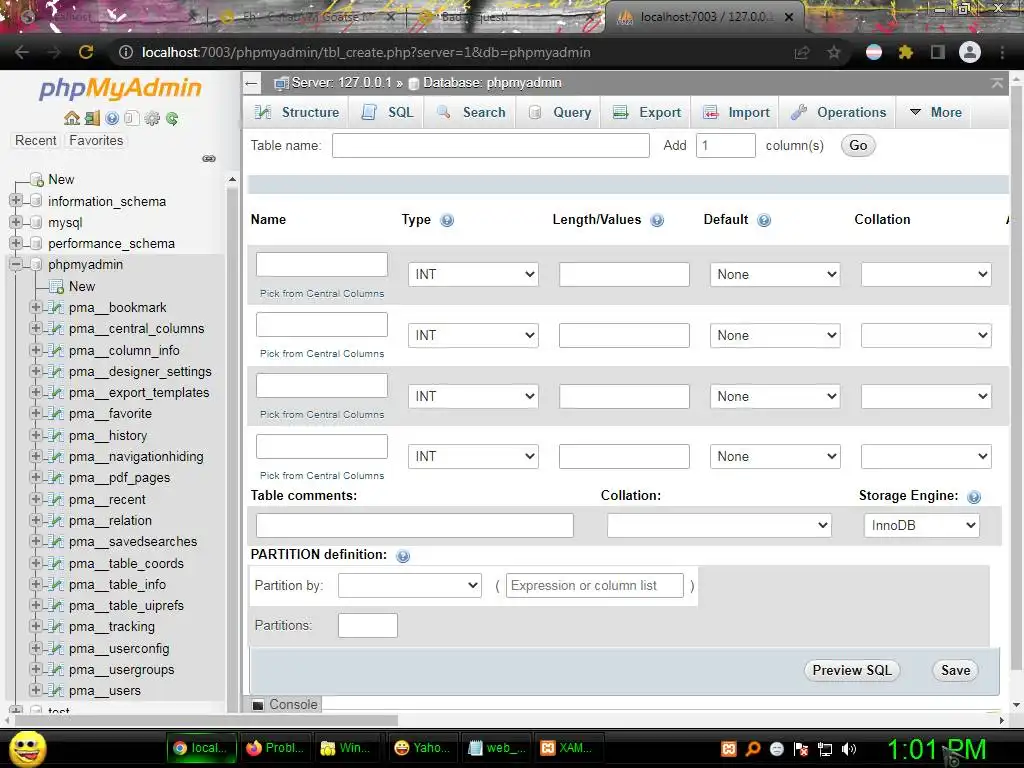1024x768 pixels.
Task: Click the Preview SQL button
Action: pyautogui.click(x=852, y=671)
